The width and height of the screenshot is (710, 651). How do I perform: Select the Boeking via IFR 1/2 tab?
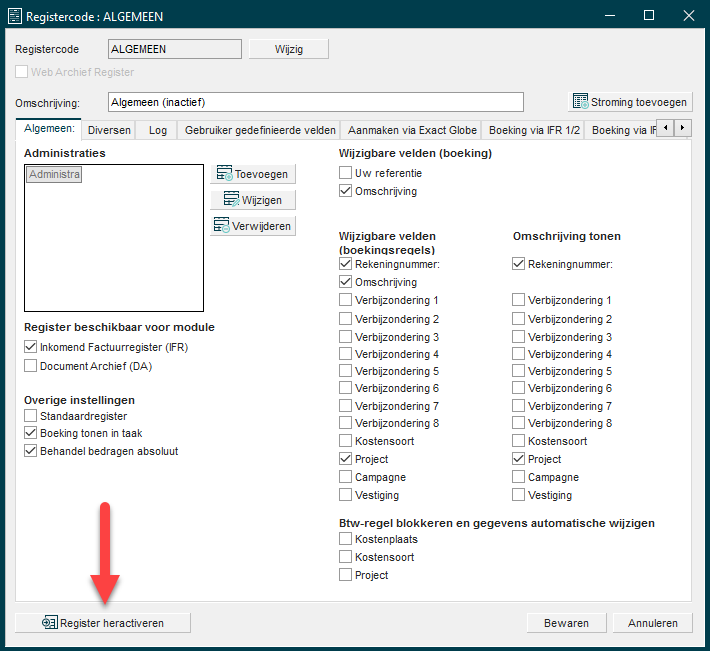pos(534,130)
